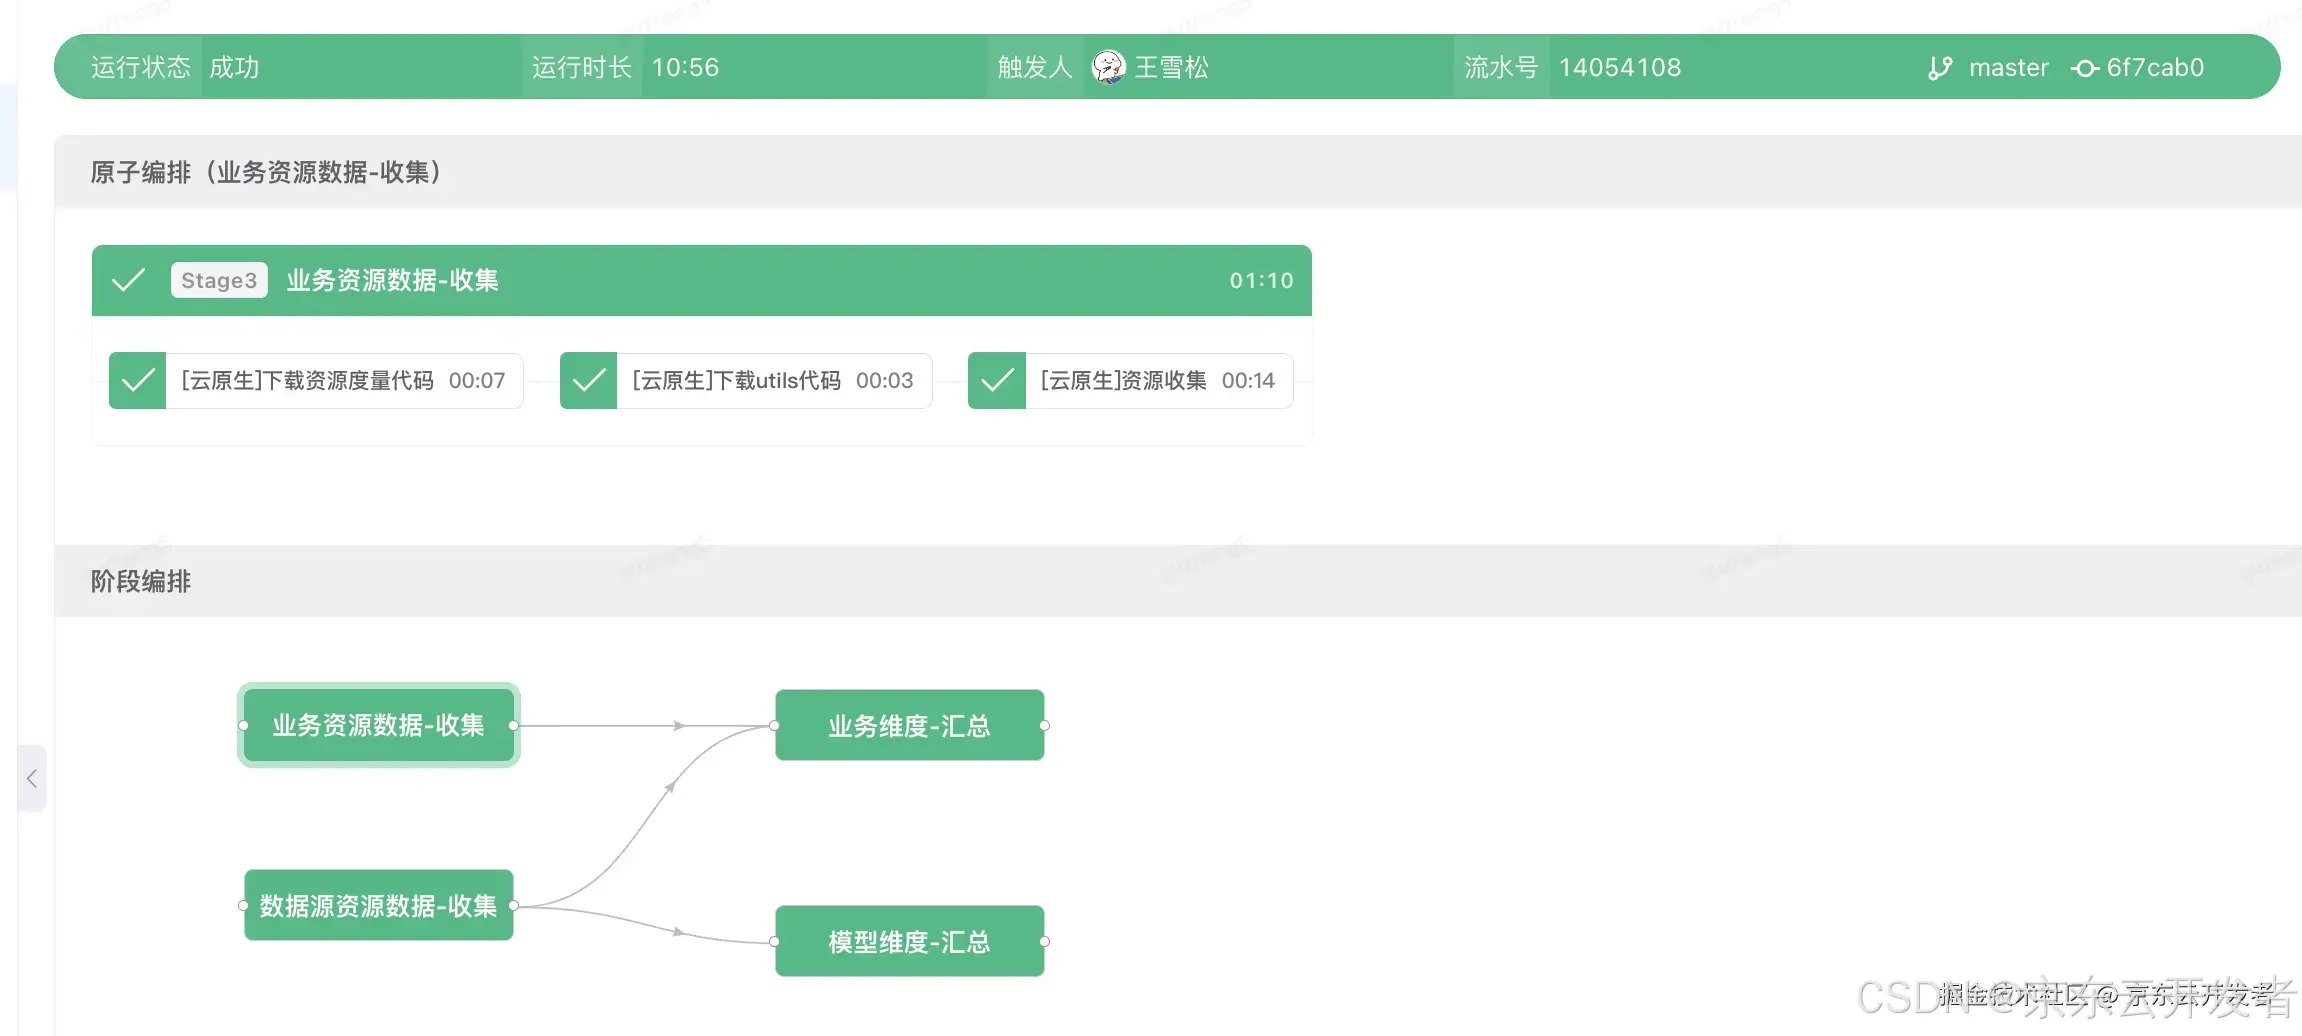Toggle selection of the 模型维度-汇总 node
2302x1036 pixels.
click(x=908, y=941)
